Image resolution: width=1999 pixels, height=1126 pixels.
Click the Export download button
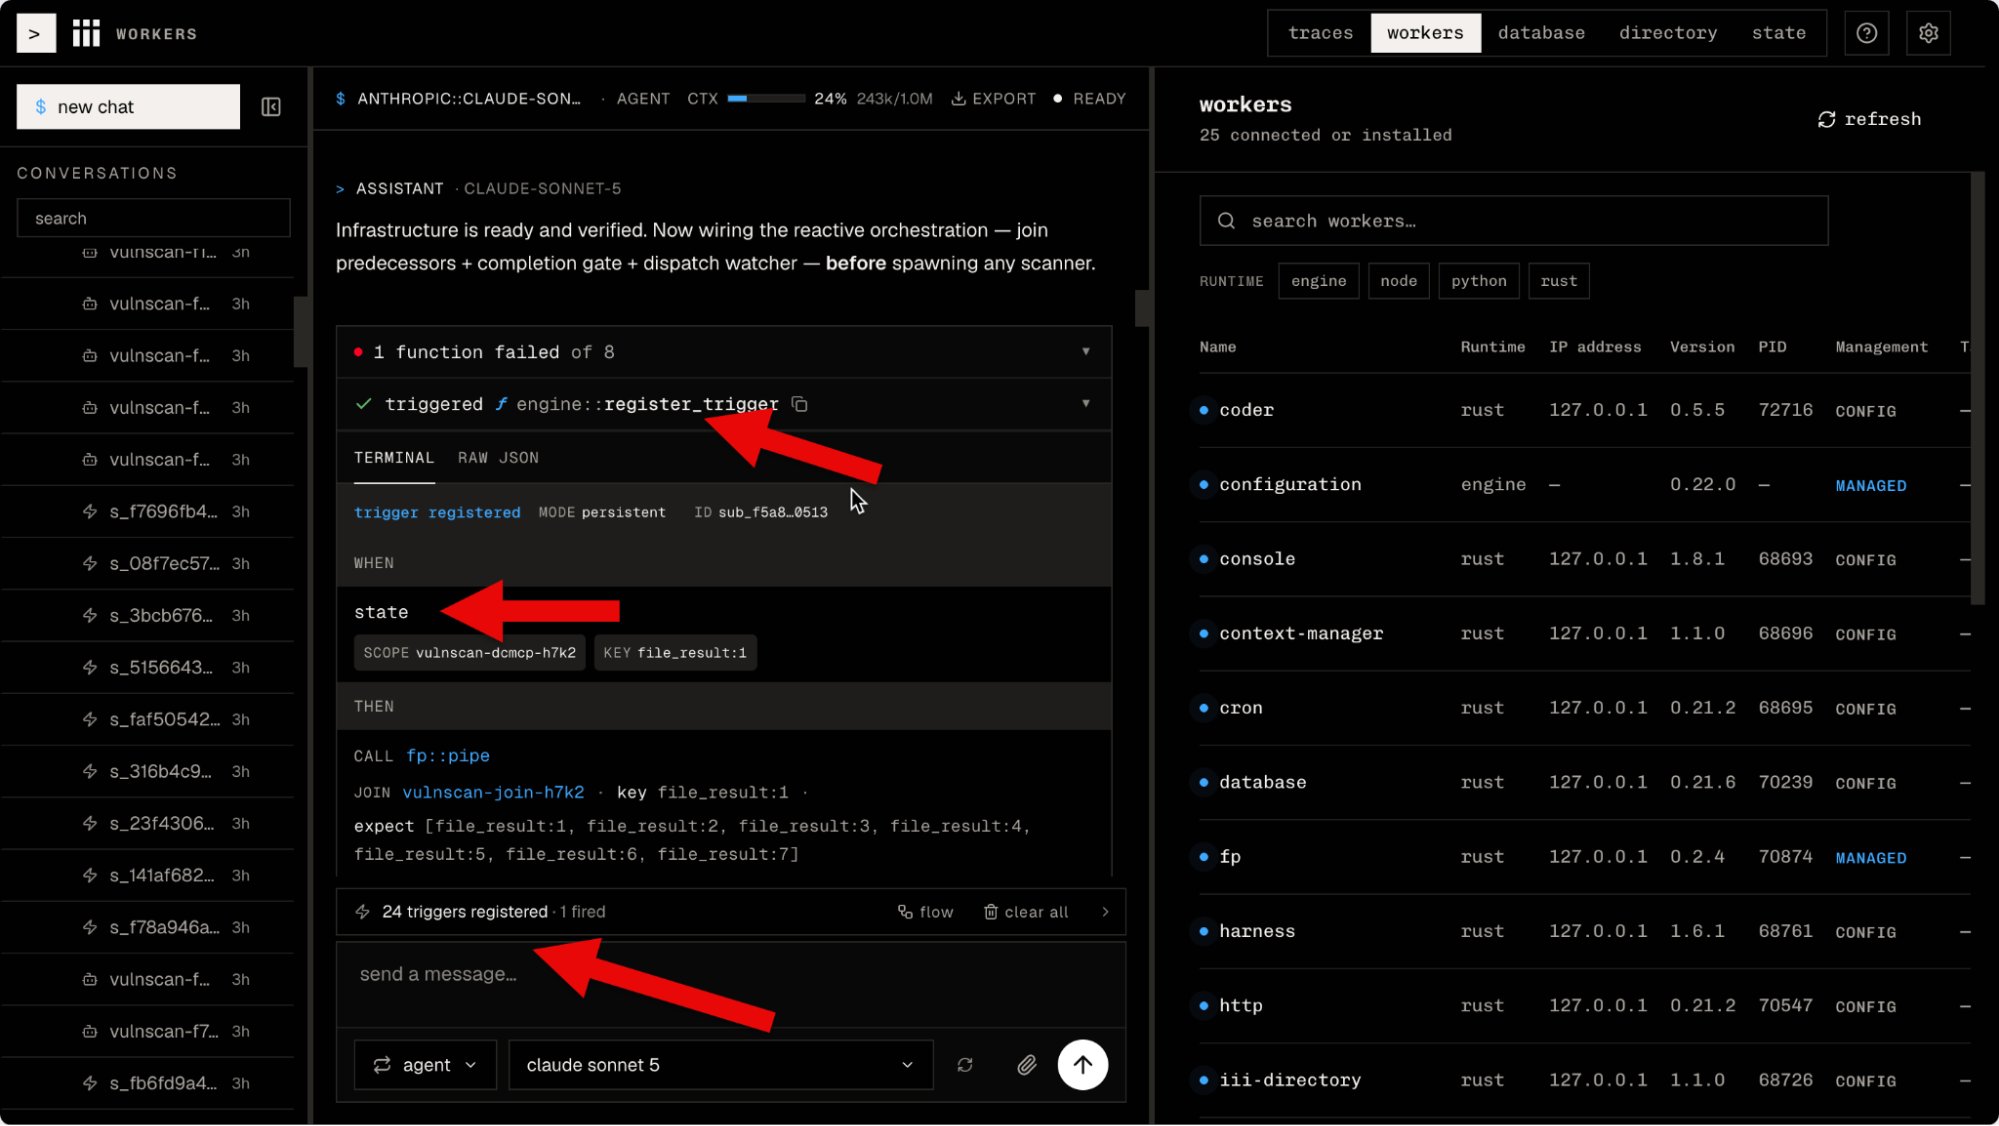pos(993,99)
